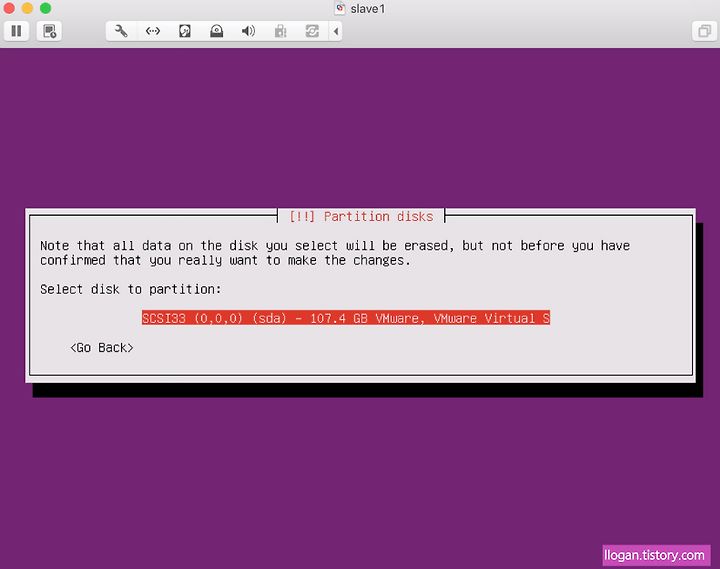Click the grayed sharing sync icon

tap(312, 31)
